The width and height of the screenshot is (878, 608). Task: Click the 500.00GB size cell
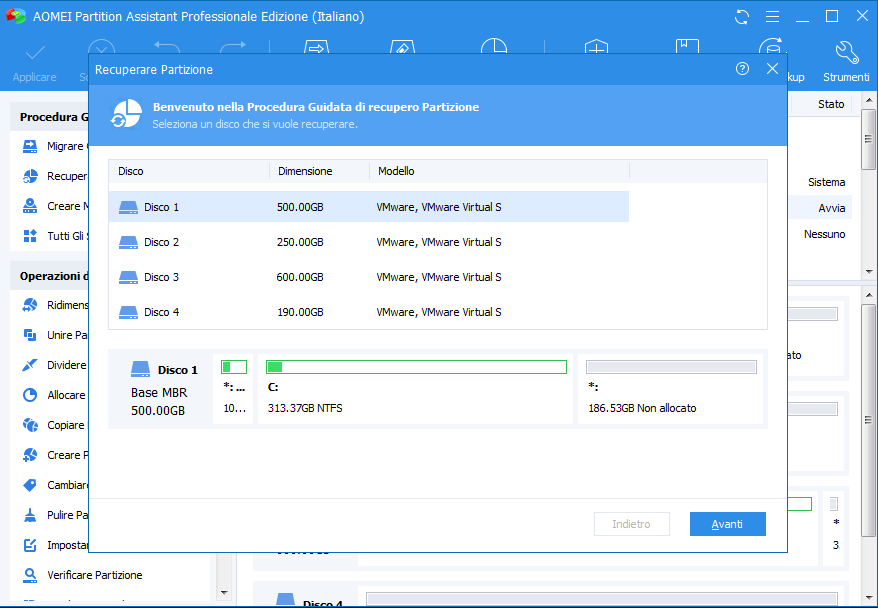[x=300, y=207]
